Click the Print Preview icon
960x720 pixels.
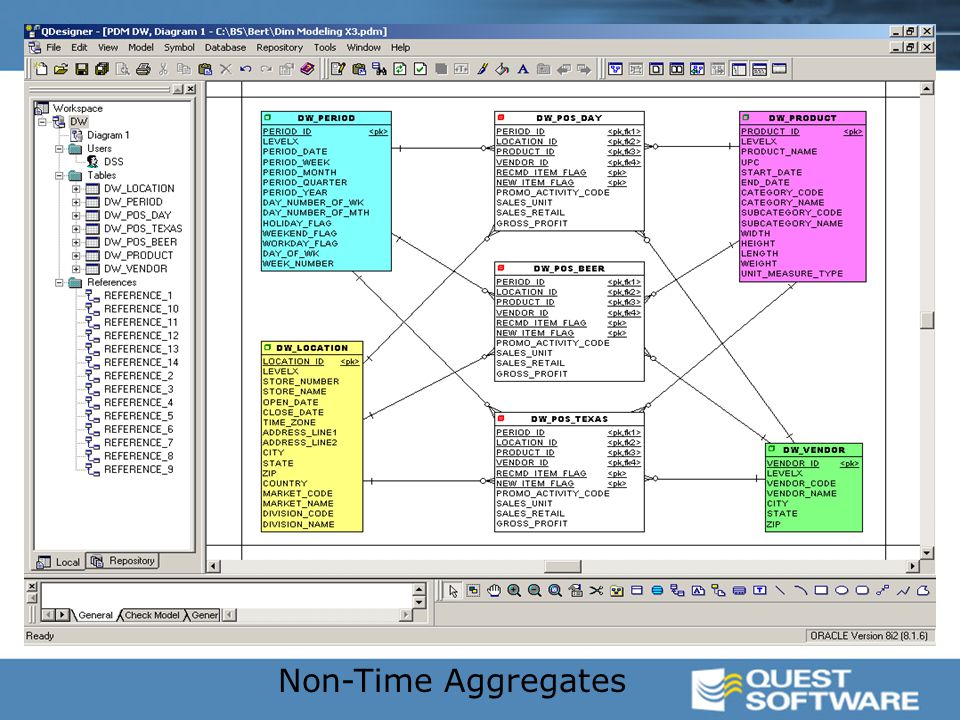(123, 69)
